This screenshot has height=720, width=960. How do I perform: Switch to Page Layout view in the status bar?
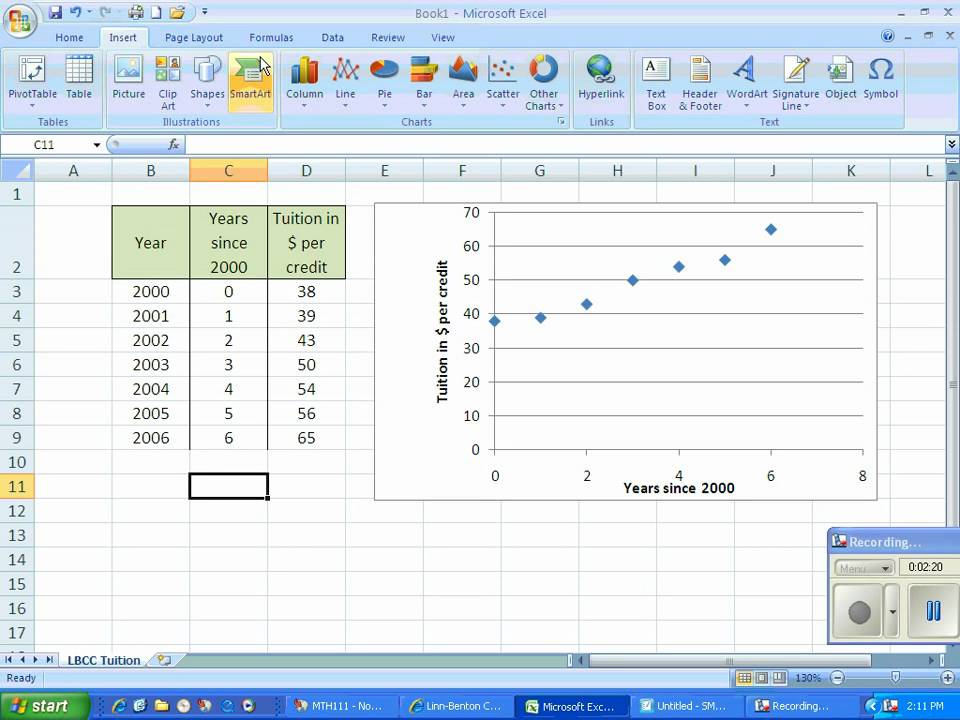pos(762,678)
